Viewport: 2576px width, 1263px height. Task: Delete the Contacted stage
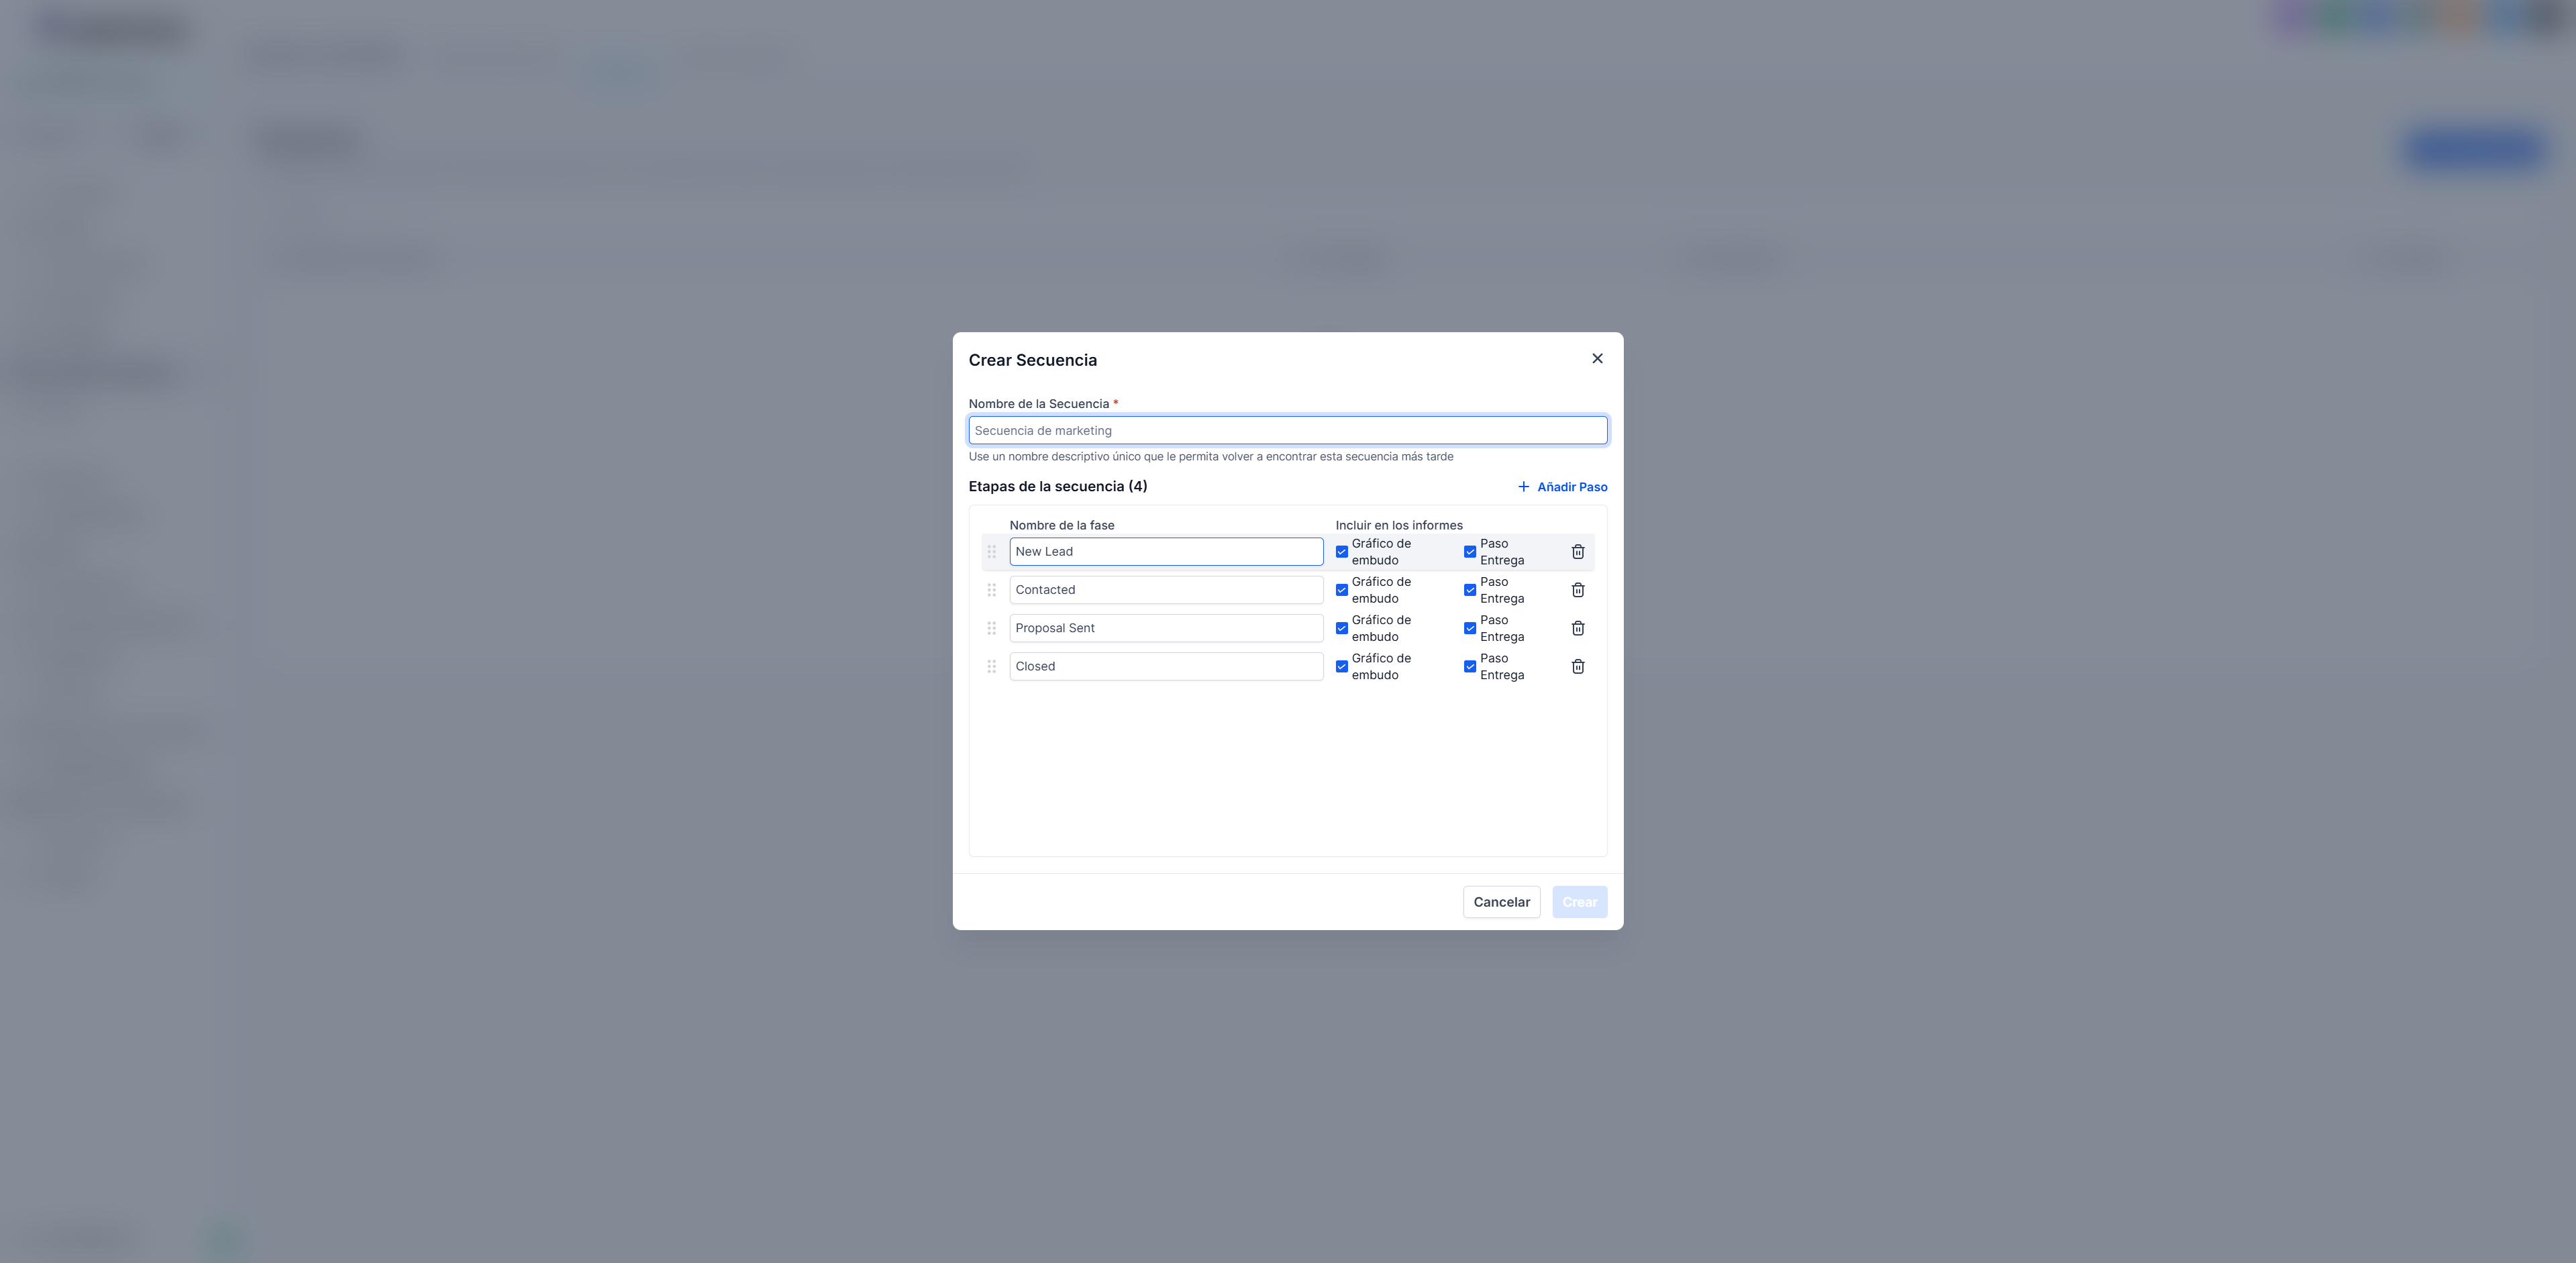coord(1577,590)
